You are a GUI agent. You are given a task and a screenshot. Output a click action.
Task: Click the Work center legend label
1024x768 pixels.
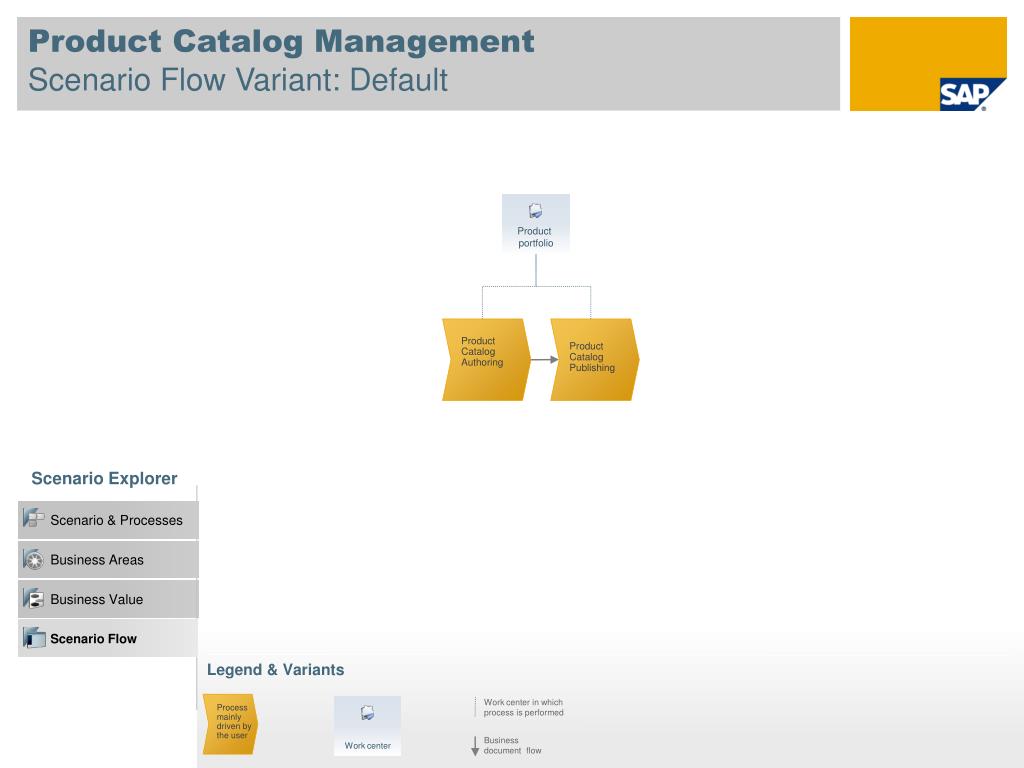point(368,746)
